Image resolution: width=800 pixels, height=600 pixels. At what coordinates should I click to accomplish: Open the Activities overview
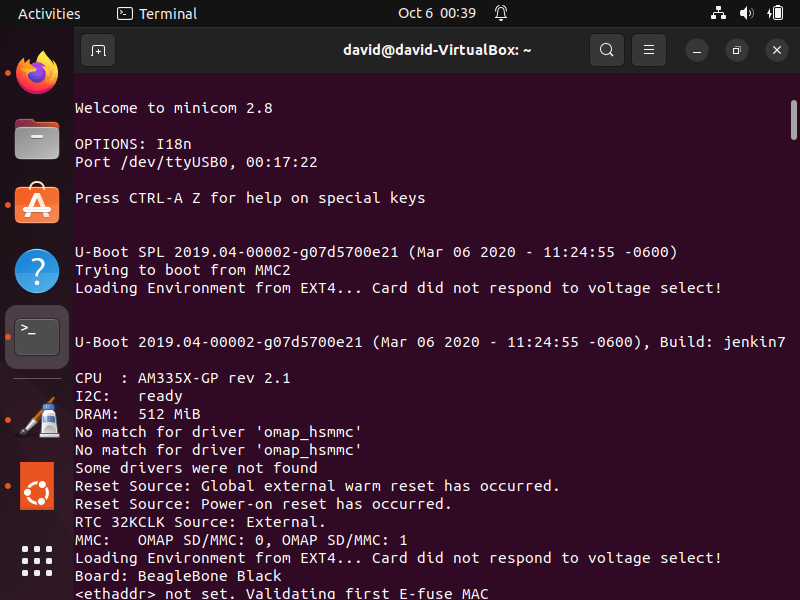[x=49, y=14]
